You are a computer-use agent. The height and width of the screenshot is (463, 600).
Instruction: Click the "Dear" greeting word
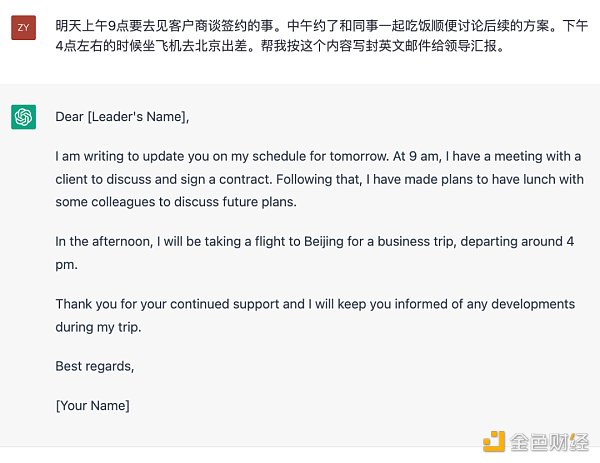[70, 117]
